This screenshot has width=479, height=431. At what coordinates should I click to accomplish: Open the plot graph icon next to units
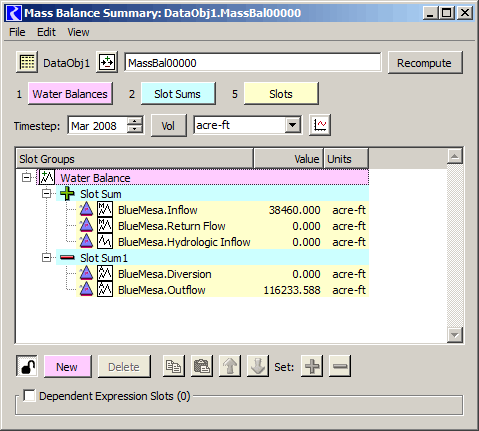[x=320, y=125]
